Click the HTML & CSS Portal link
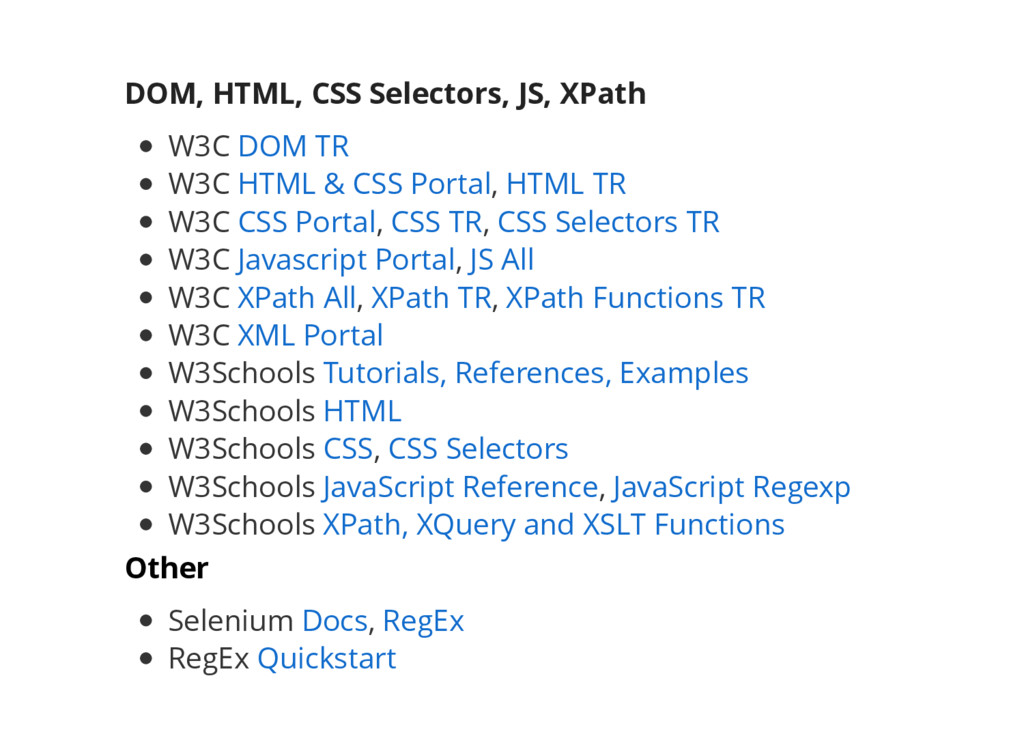 (x=364, y=183)
